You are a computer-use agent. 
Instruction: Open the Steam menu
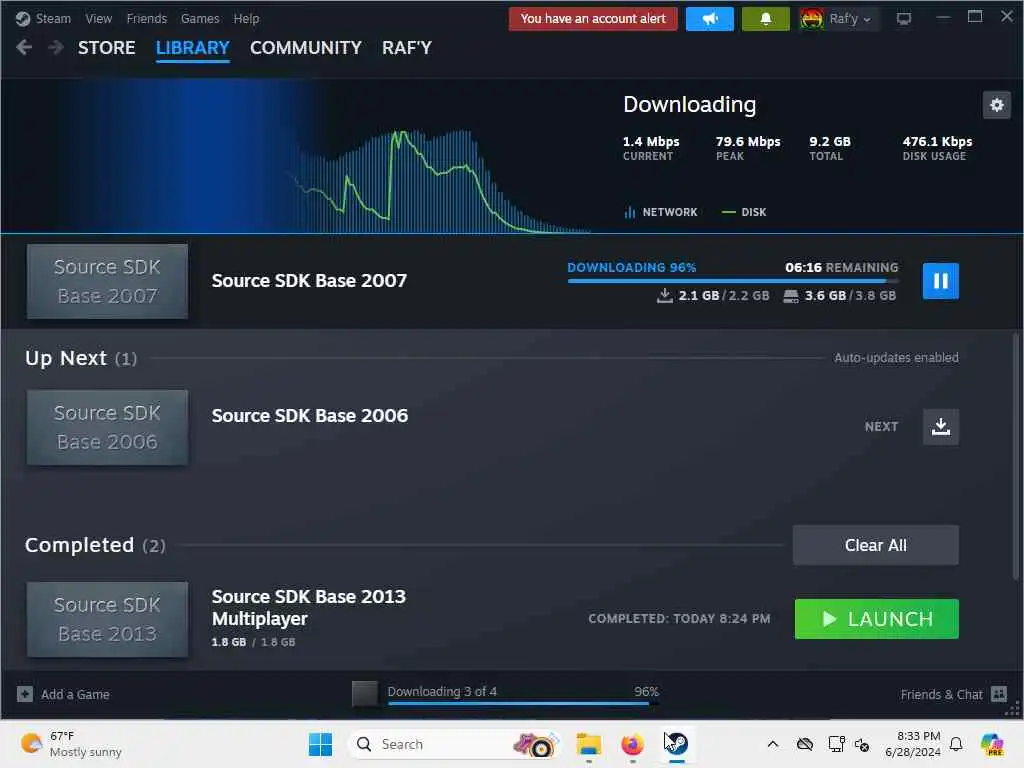tap(53, 19)
